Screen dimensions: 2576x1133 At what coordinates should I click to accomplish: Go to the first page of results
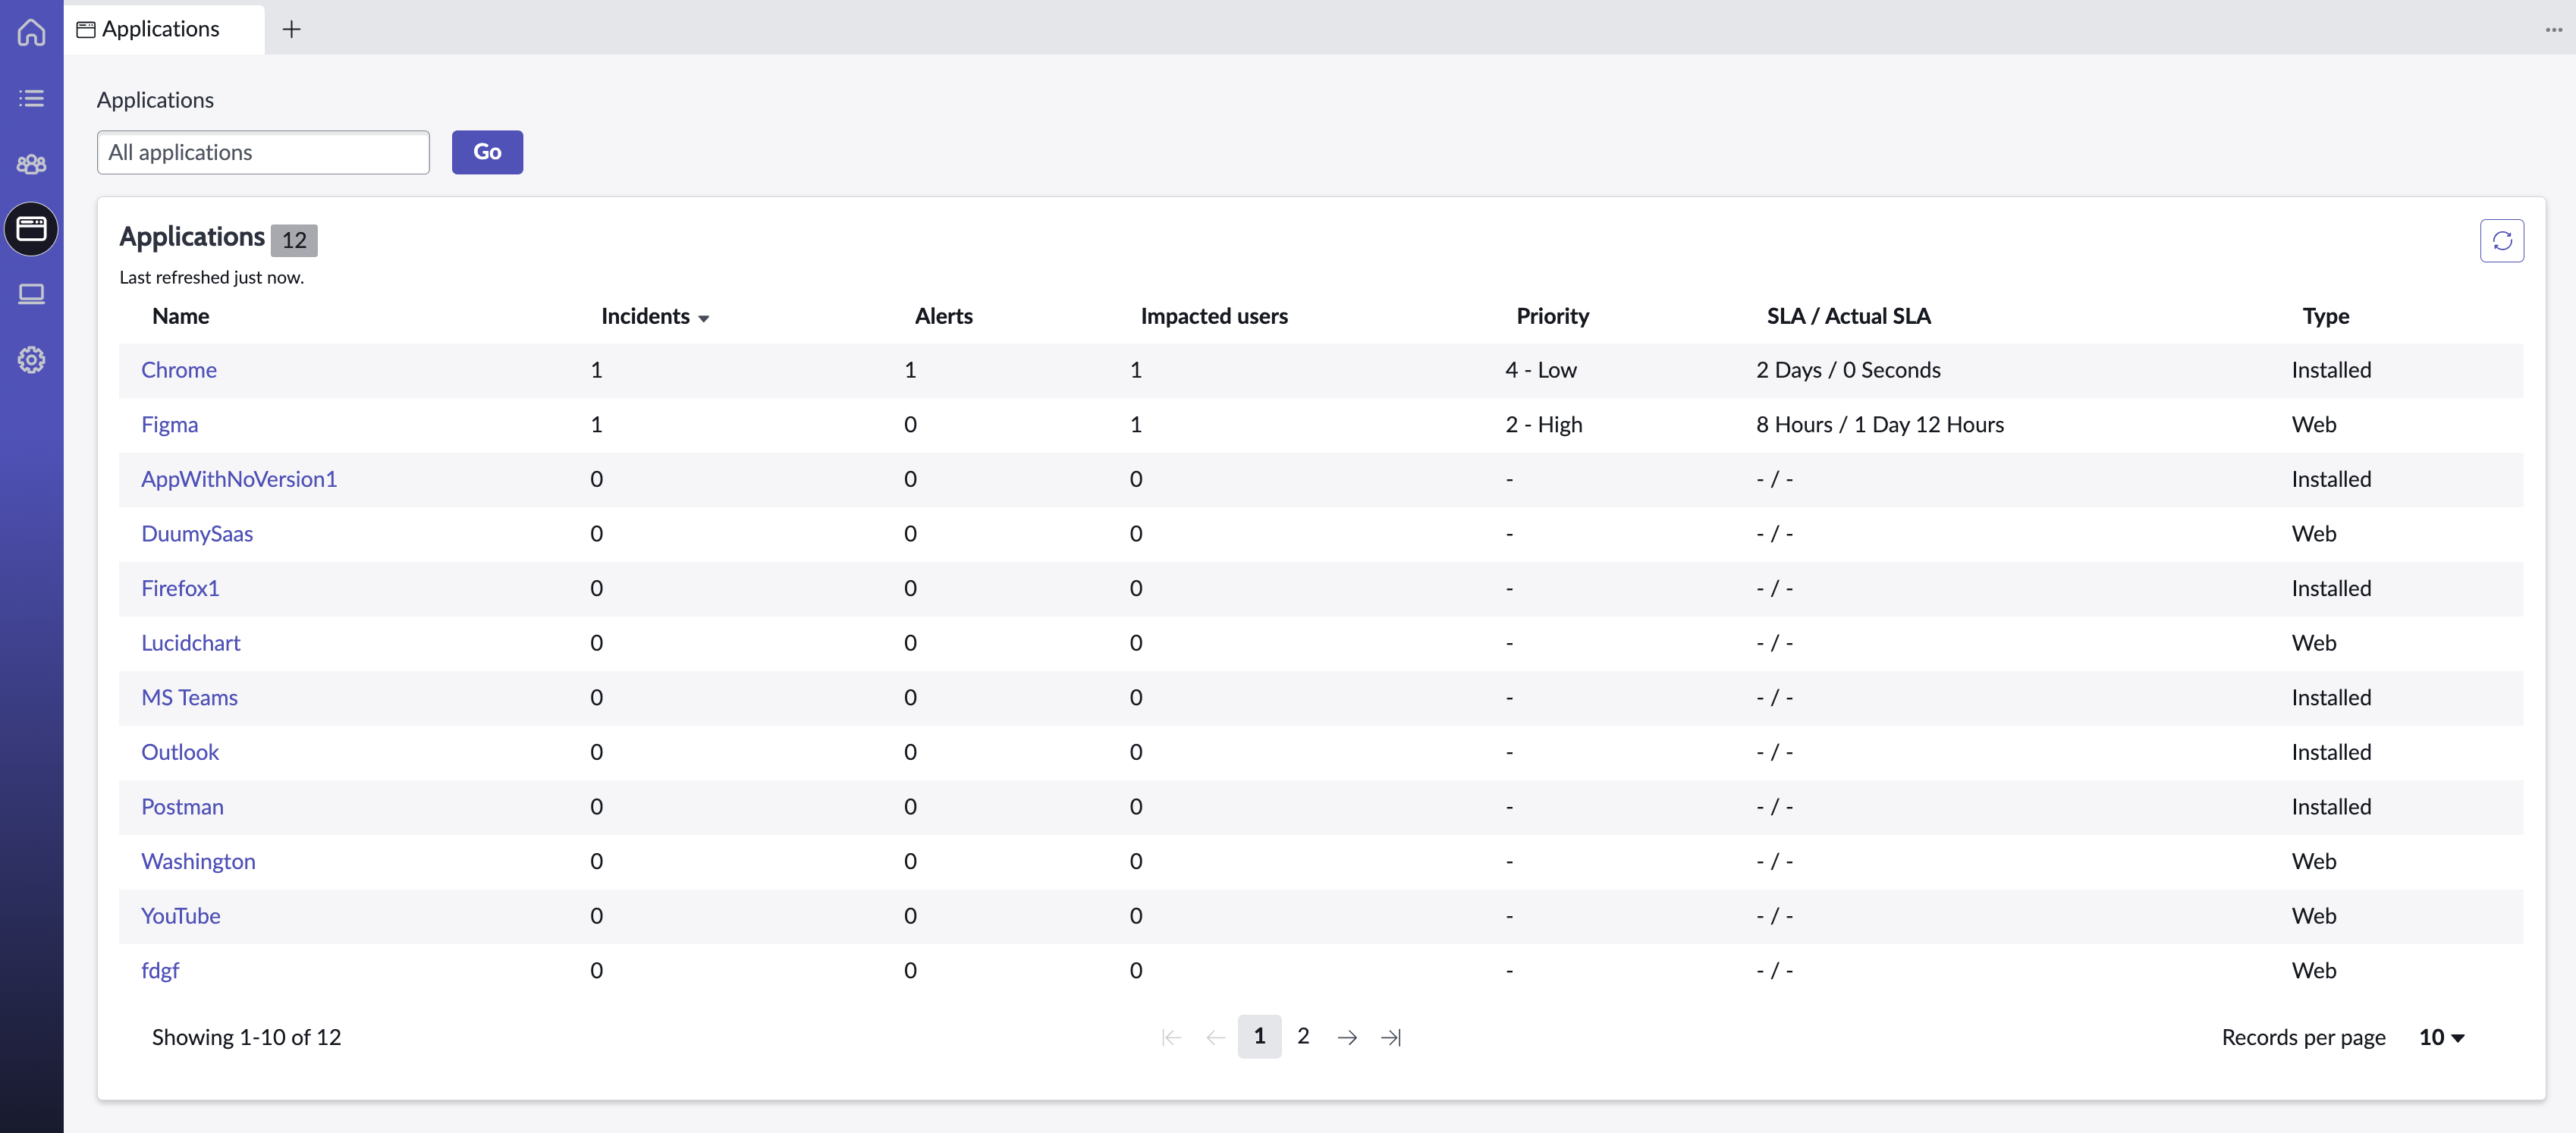tap(1171, 1037)
